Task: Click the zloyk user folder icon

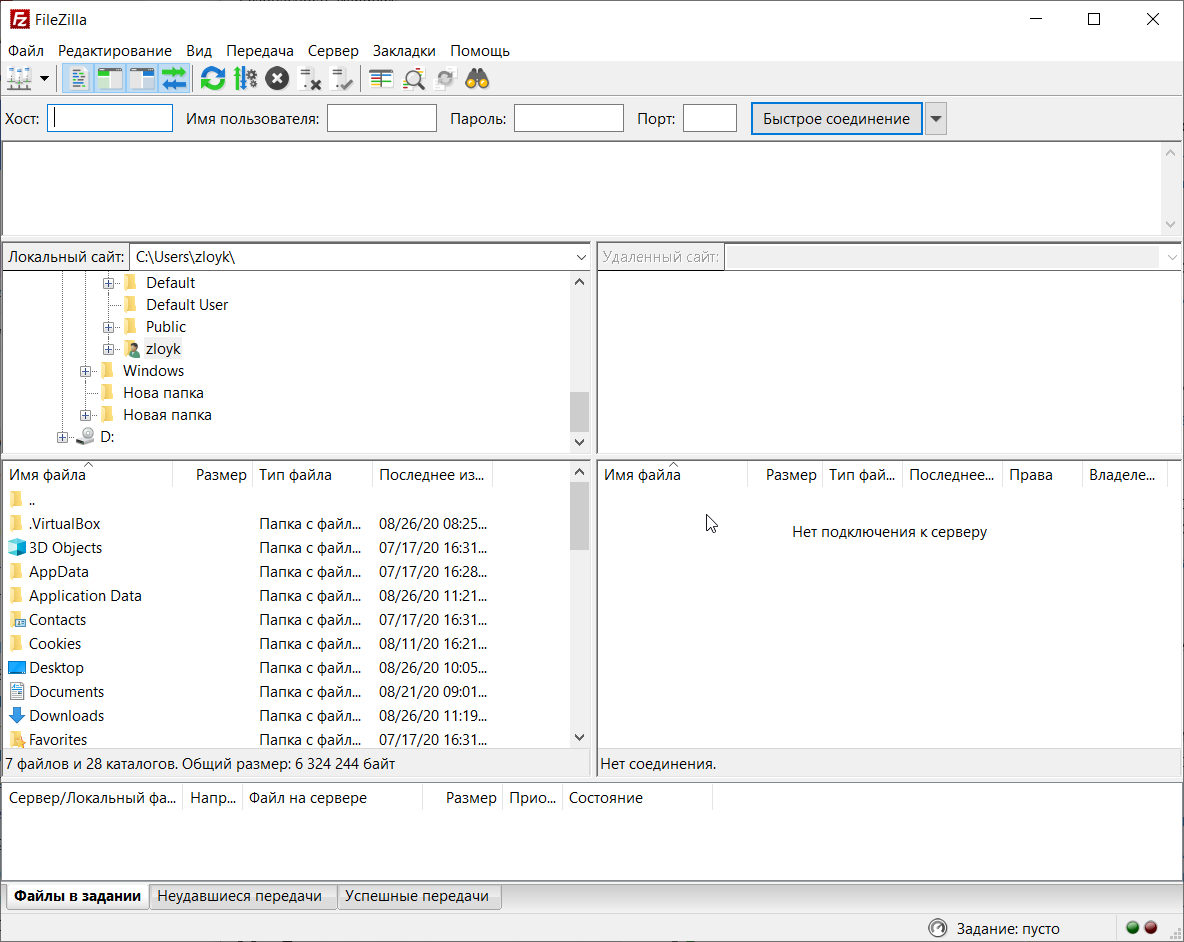Action: pyautogui.click(x=132, y=349)
